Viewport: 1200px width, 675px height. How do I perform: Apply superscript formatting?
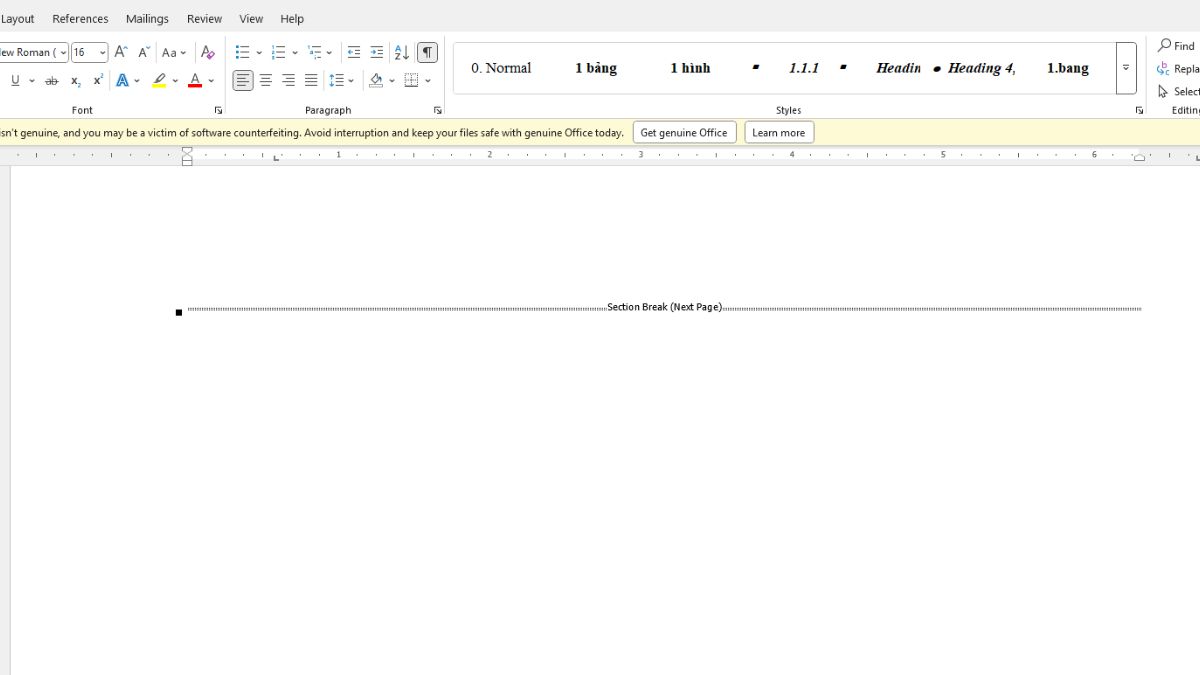(x=98, y=80)
